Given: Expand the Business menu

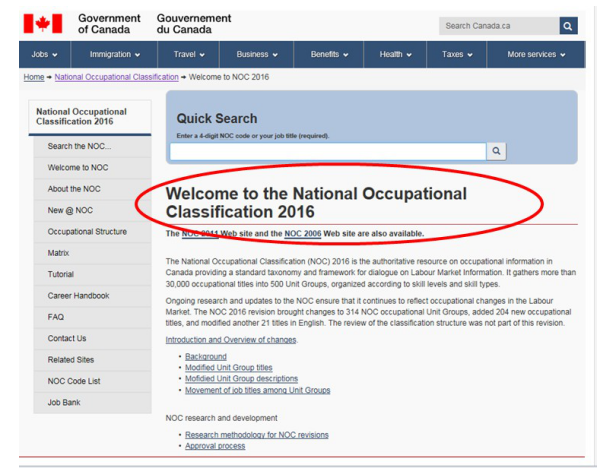Looking at the screenshot, I should click(x=257, y=54).
